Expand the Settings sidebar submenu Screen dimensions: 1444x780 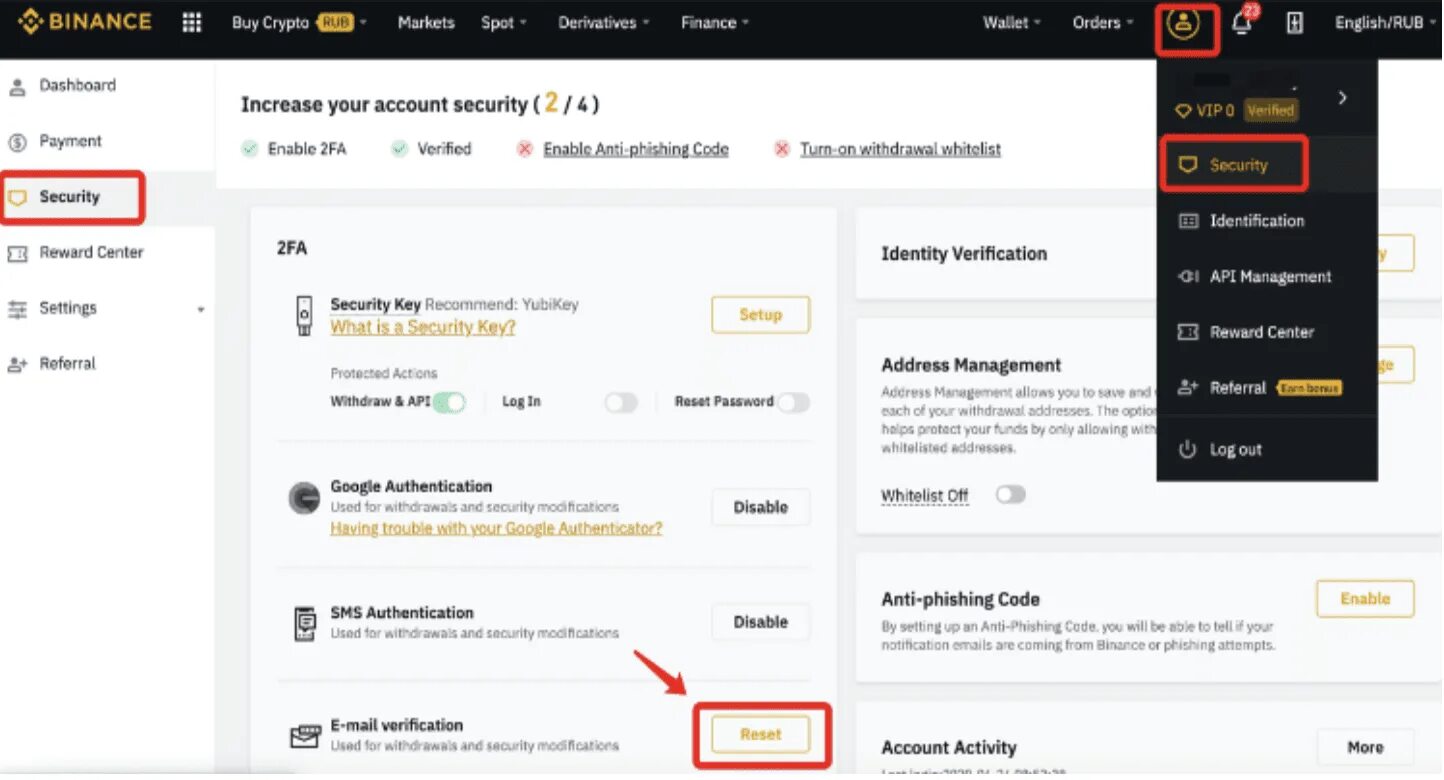[x=200, y=310]
